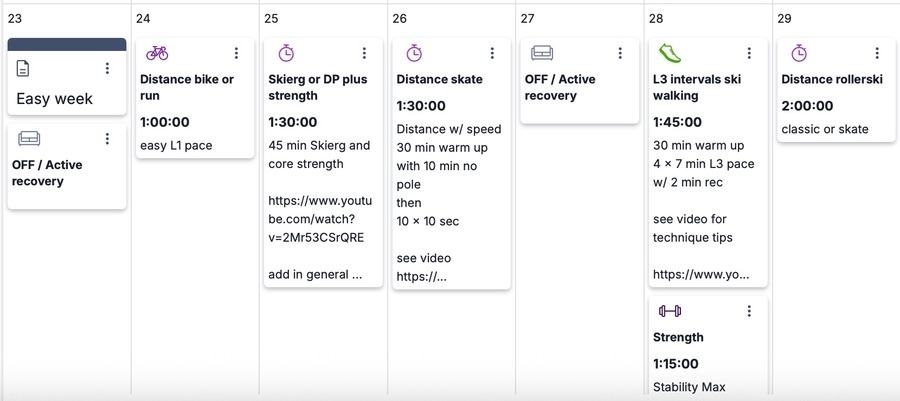The image size is (900, 401).
Task: Open the truncated link in L3 intervals card
Action: [x=701, y=274]
